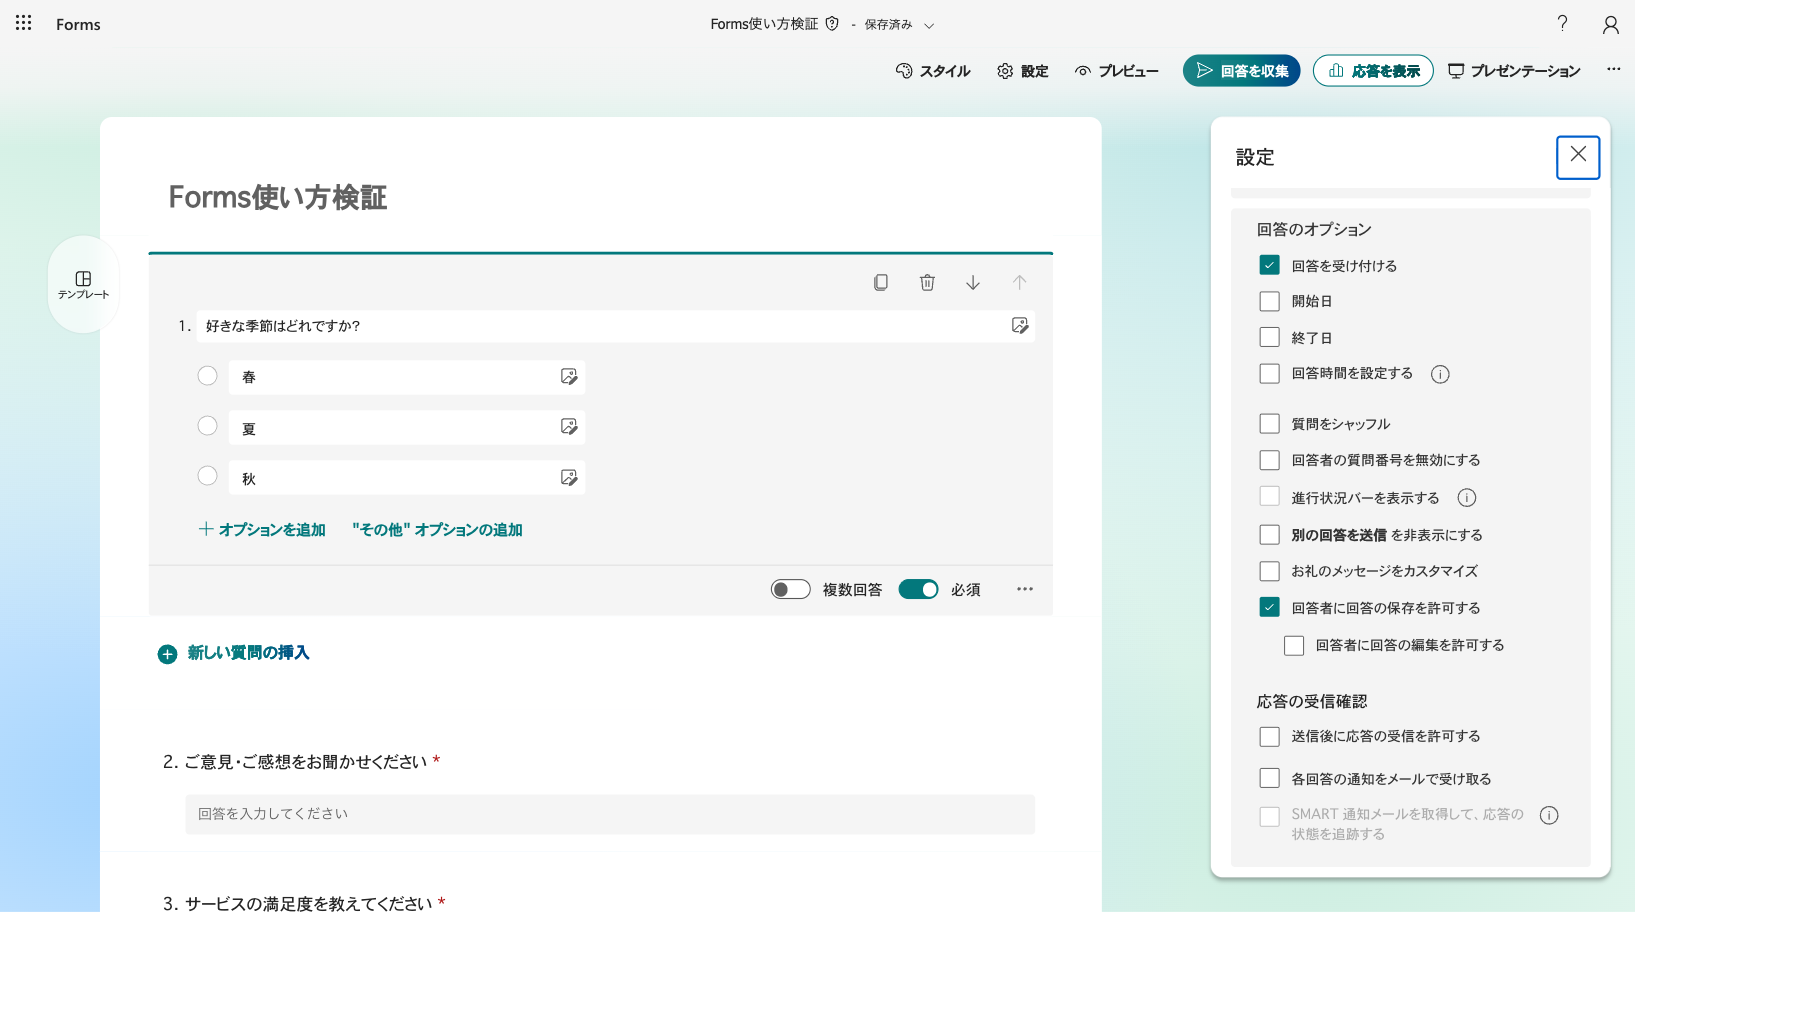
Task: Delete question 1 using the trash icon
Action: (927, 282)
